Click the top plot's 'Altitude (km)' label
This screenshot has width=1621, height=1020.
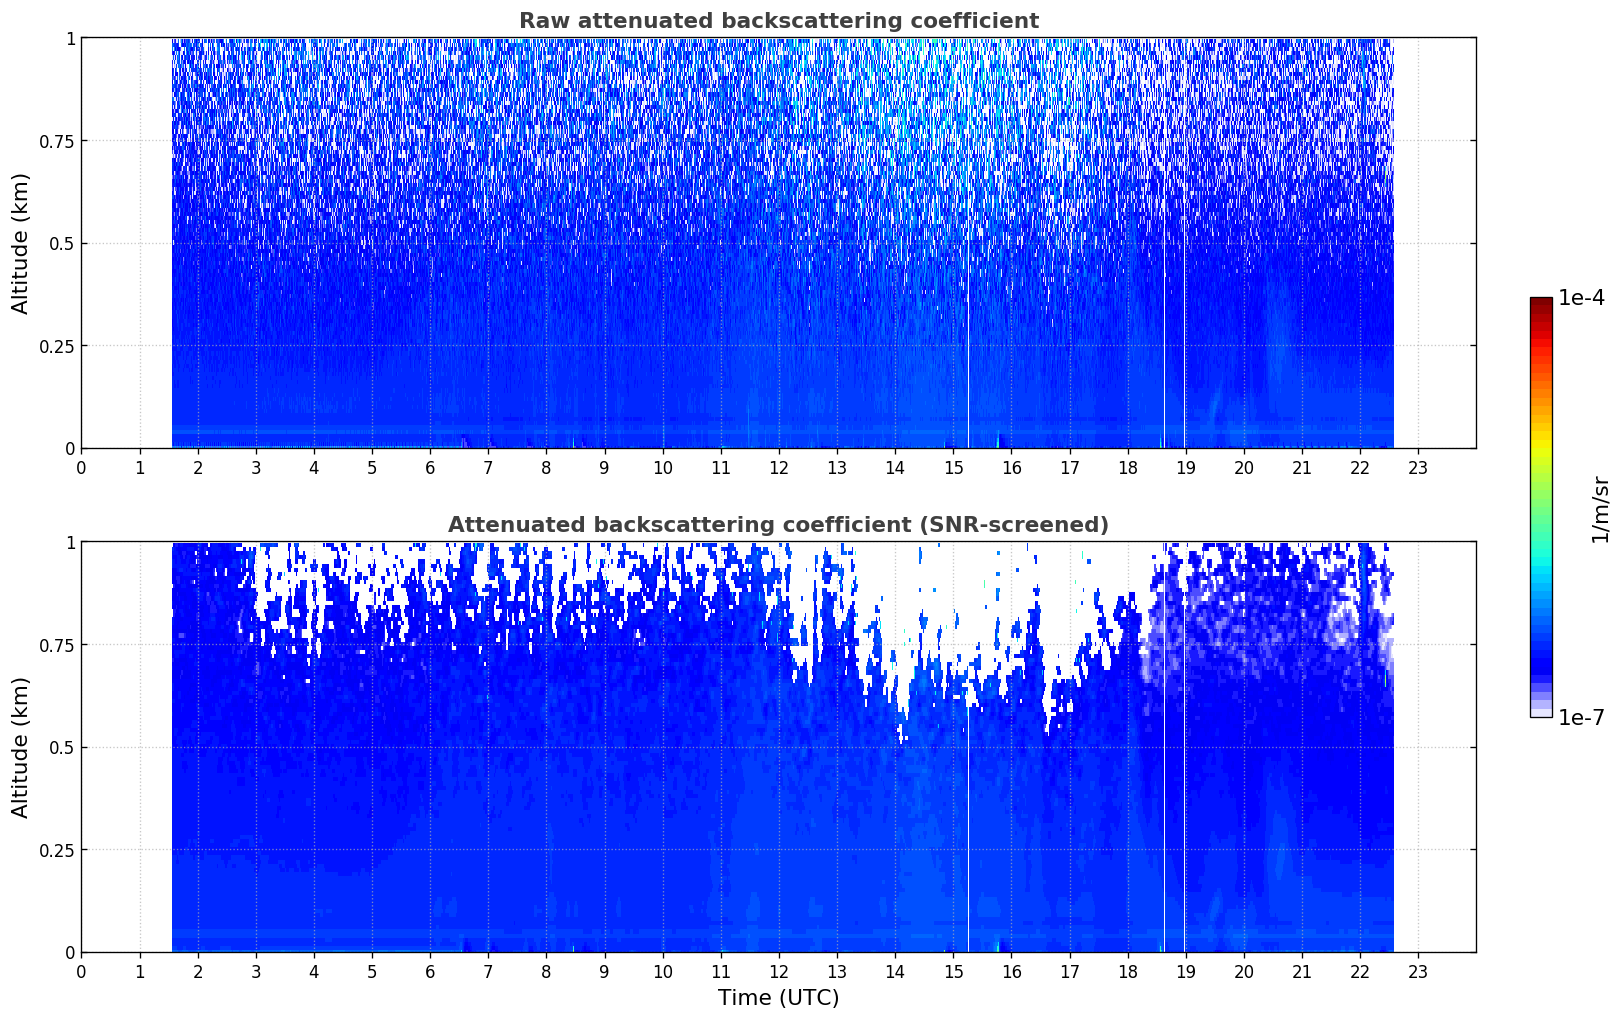point(21,243)
